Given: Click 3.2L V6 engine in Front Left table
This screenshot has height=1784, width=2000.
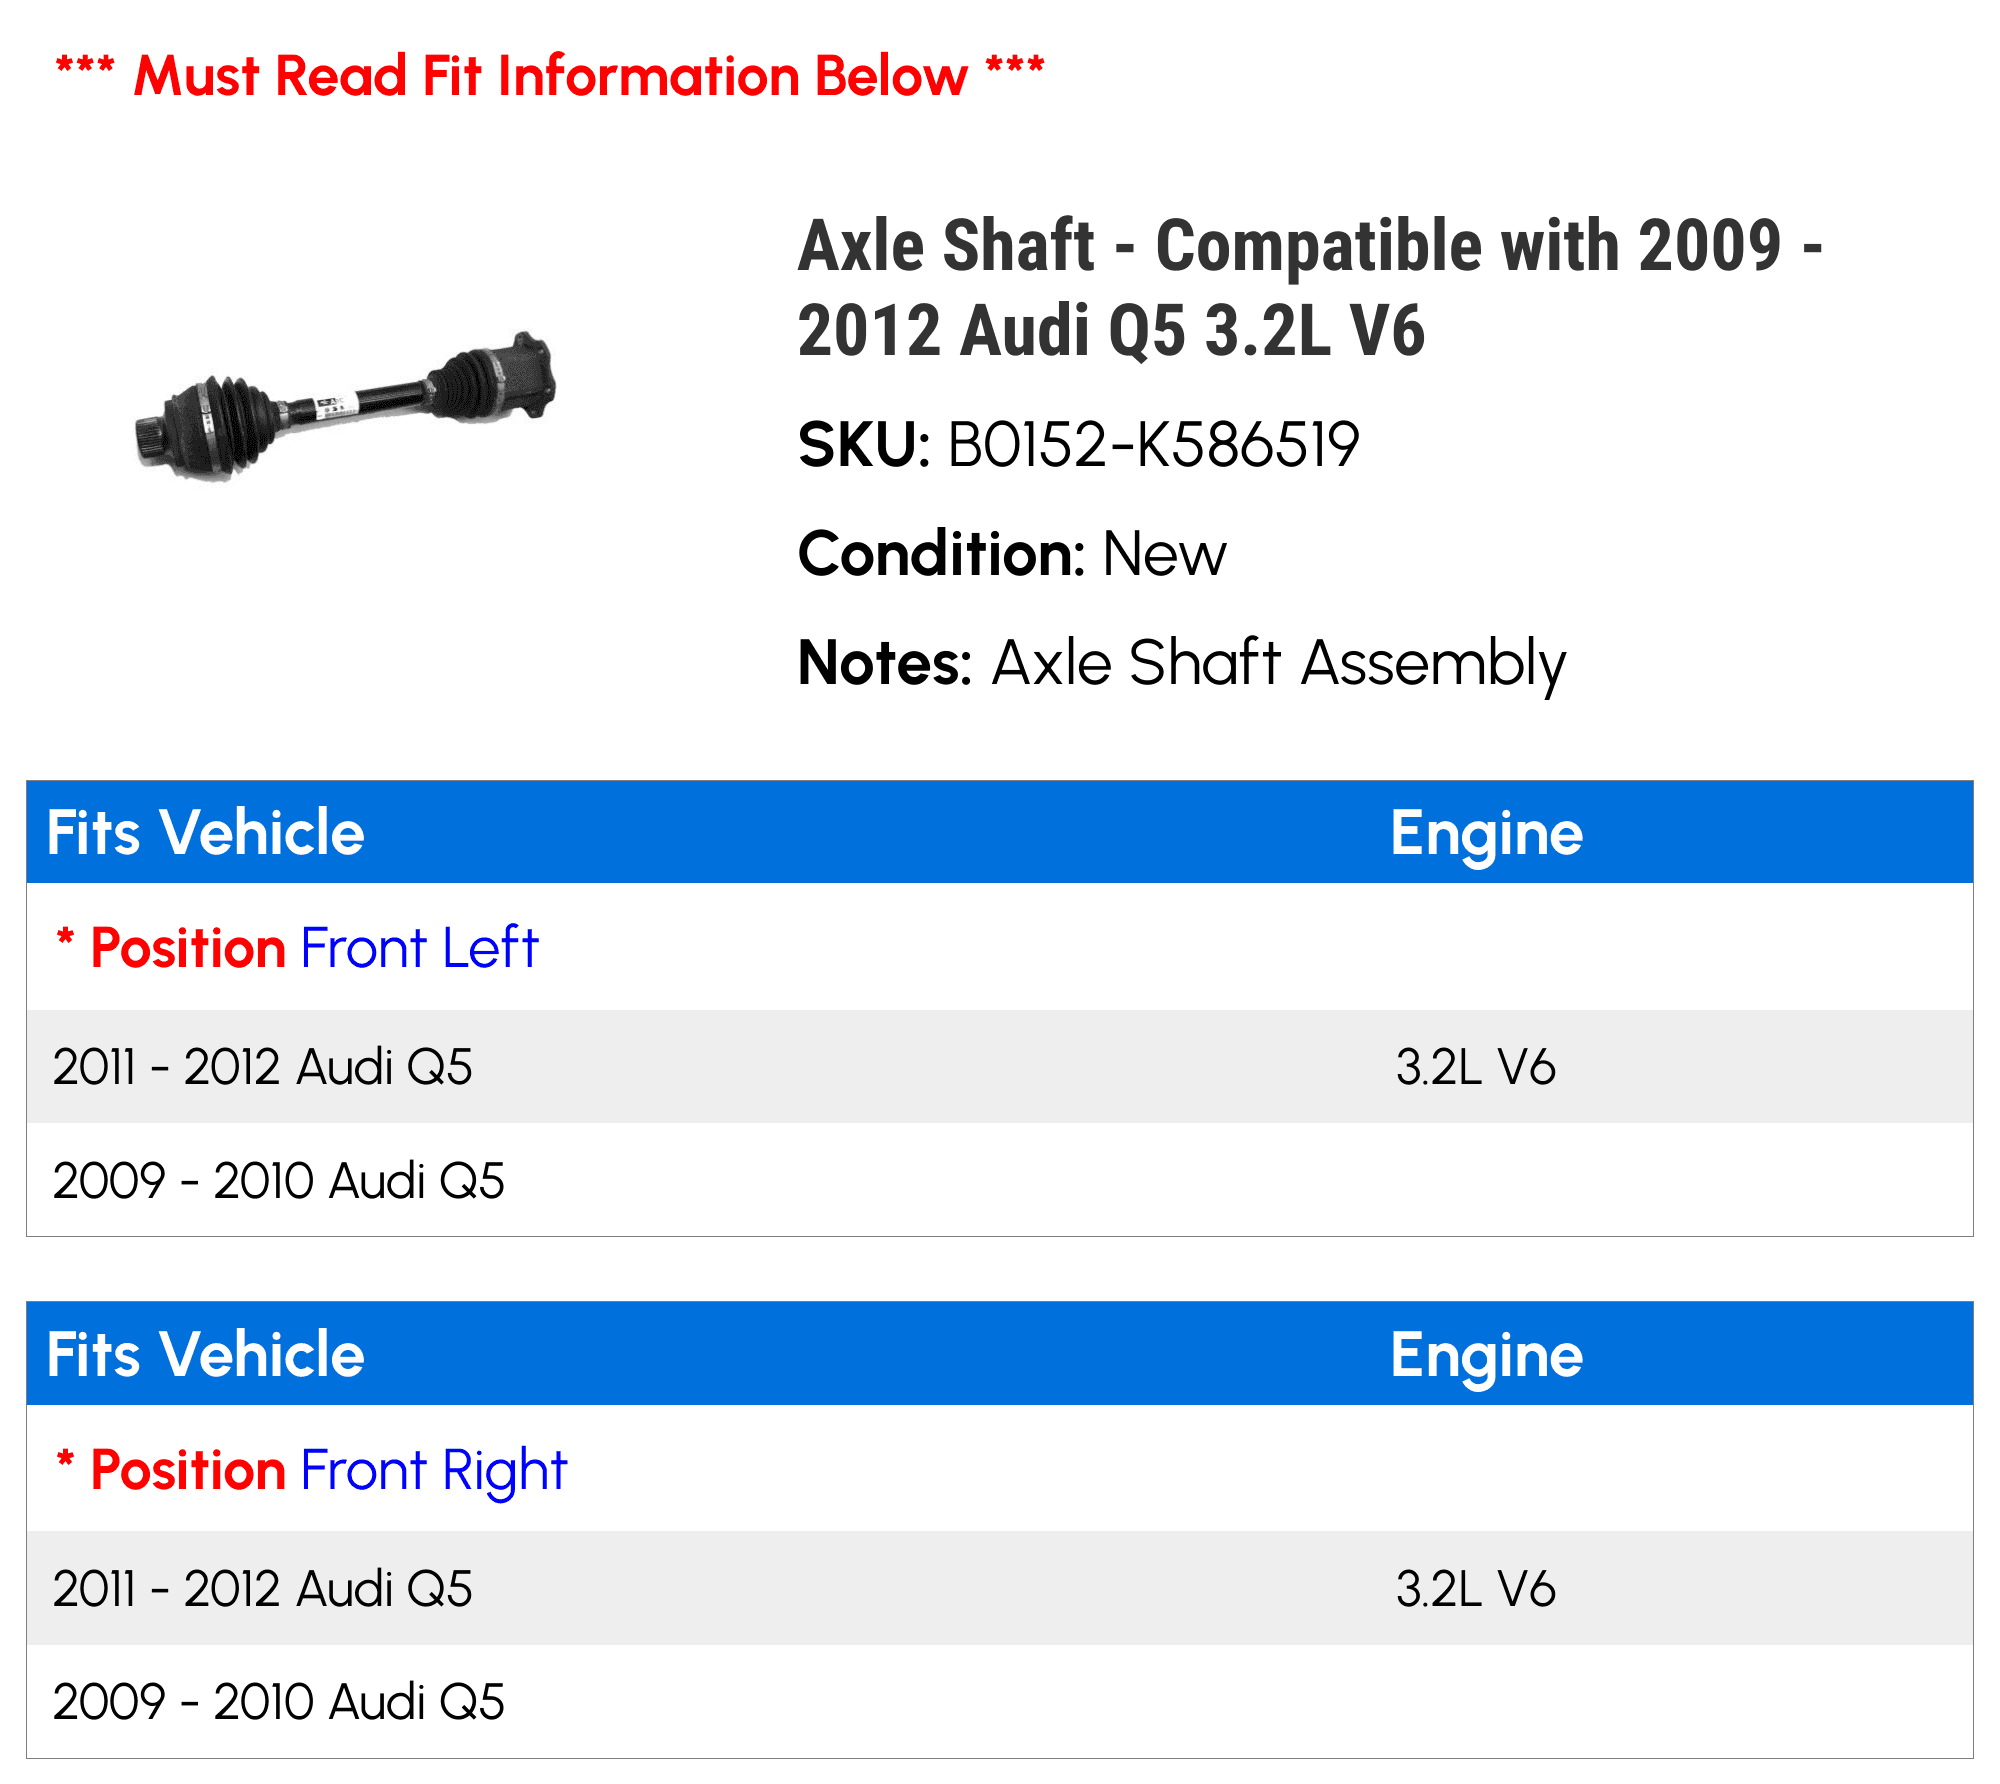Looking at the screenshot, I should (1475, 1067).
